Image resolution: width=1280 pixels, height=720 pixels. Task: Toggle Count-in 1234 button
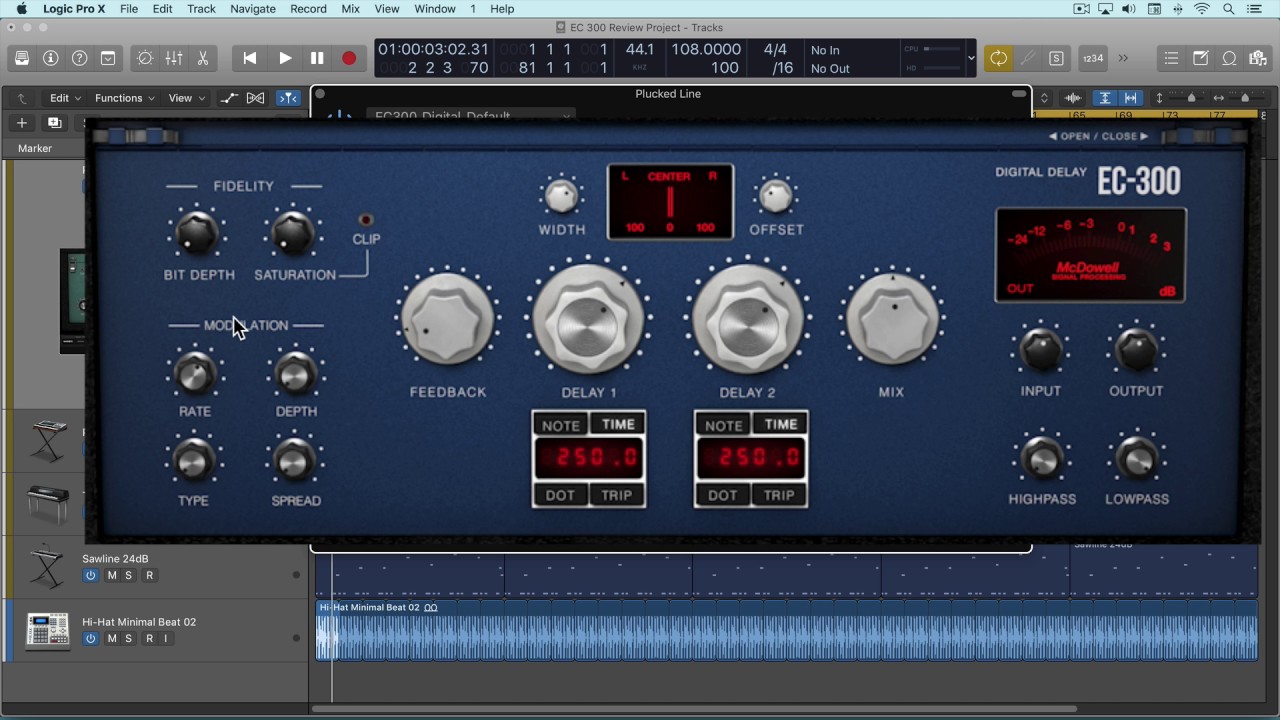point(1093,58)
